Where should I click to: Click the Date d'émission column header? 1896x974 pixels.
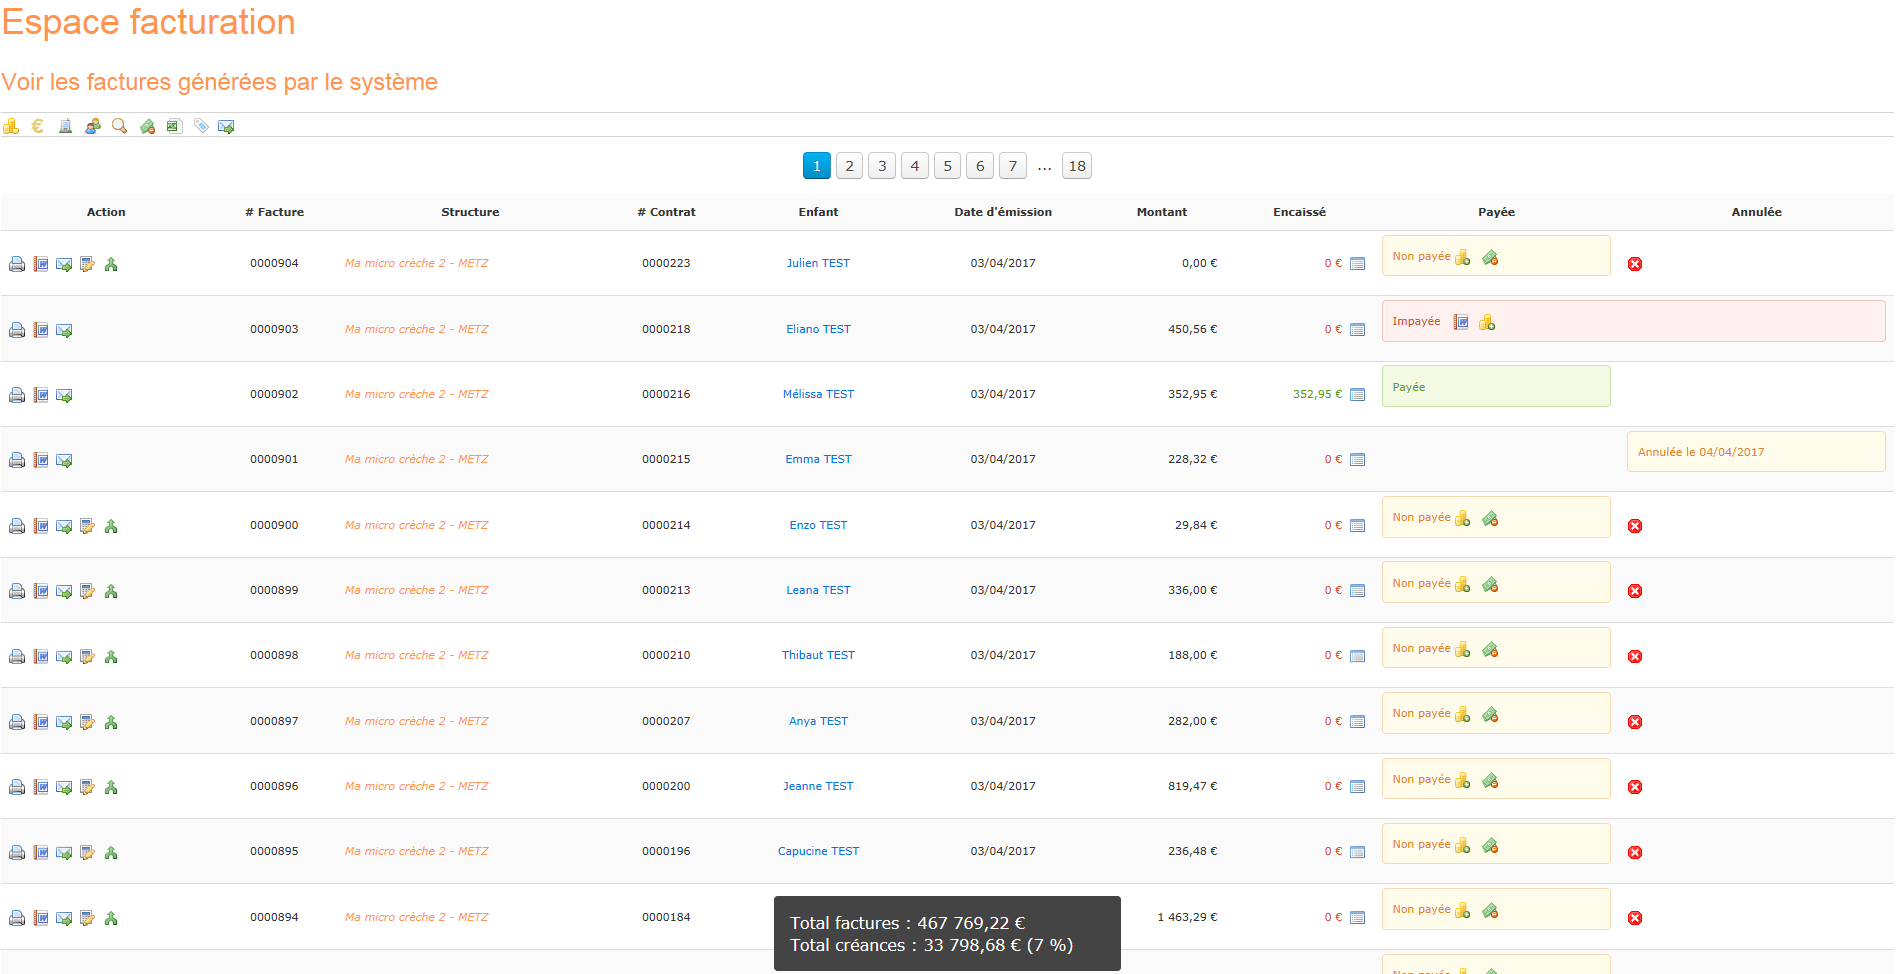point(1002,212)
